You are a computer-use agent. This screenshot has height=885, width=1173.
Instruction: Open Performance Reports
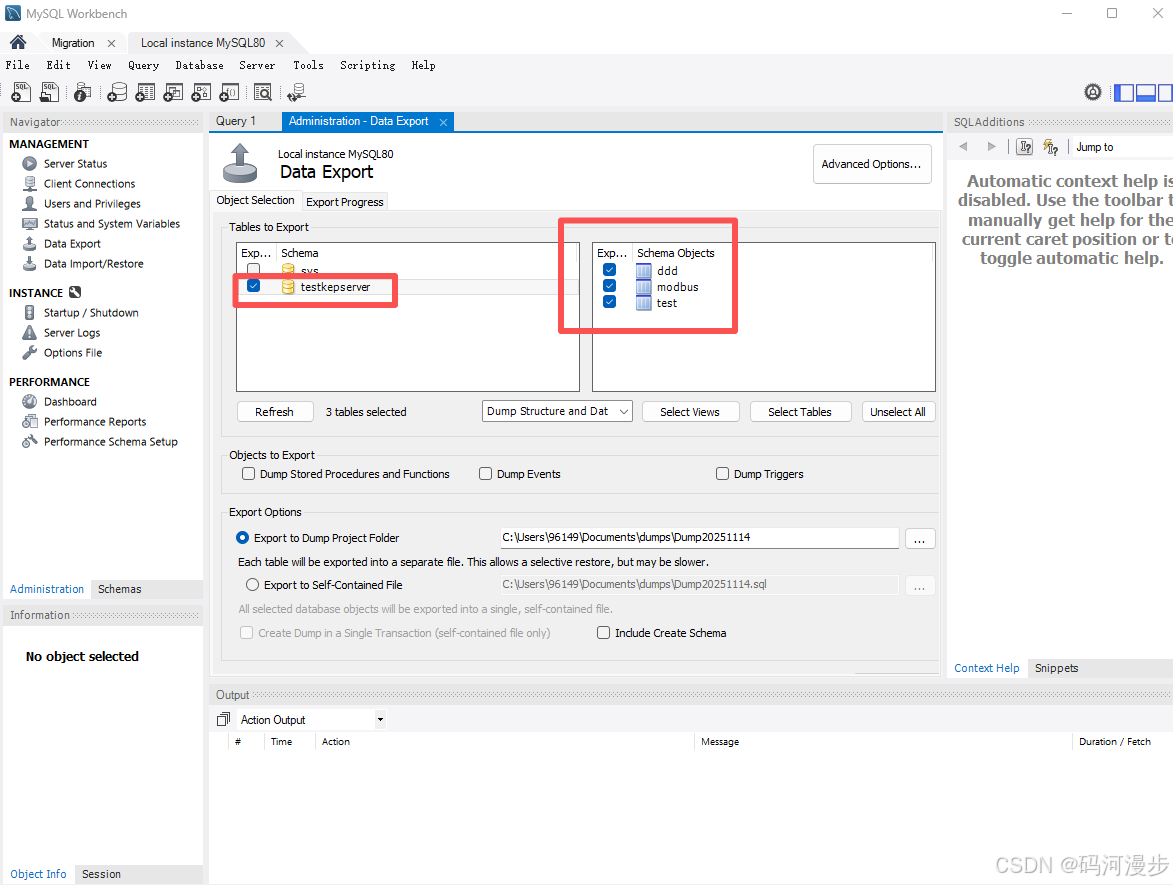tap(95, 422)
